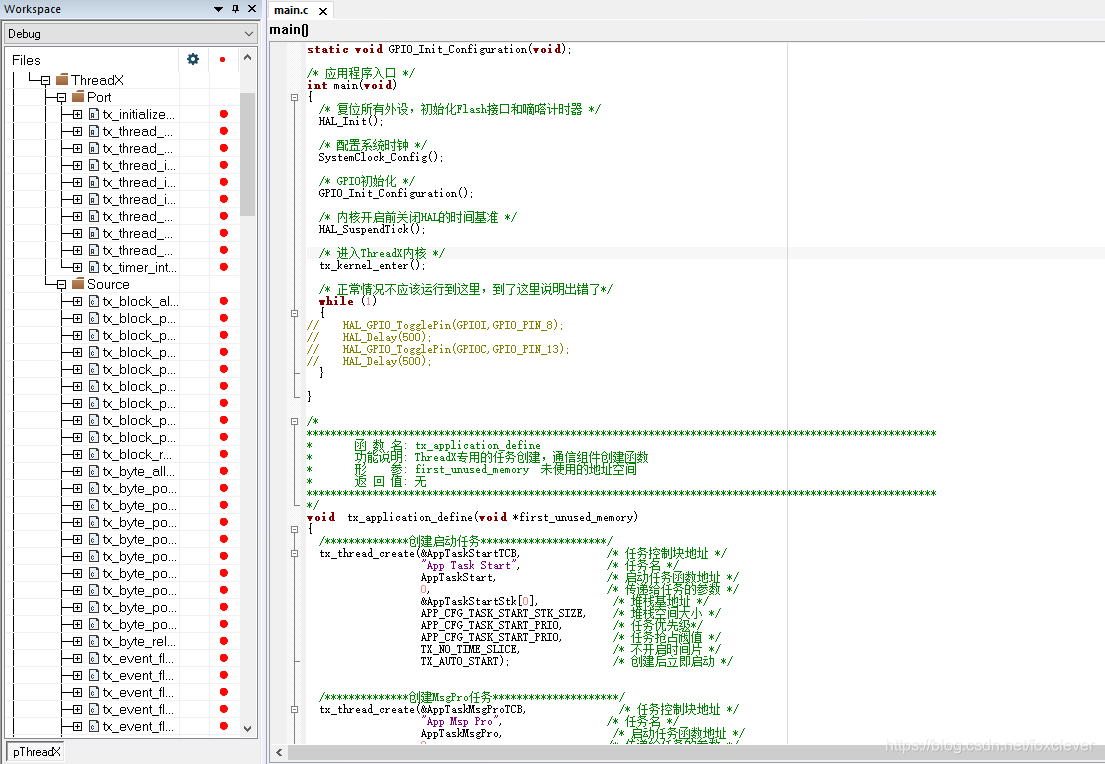This screenshot has height=764, width=1105.
Task: Click the APP_CFG_TASK_START_STK_SIZE argument
Action: [503, 613]
